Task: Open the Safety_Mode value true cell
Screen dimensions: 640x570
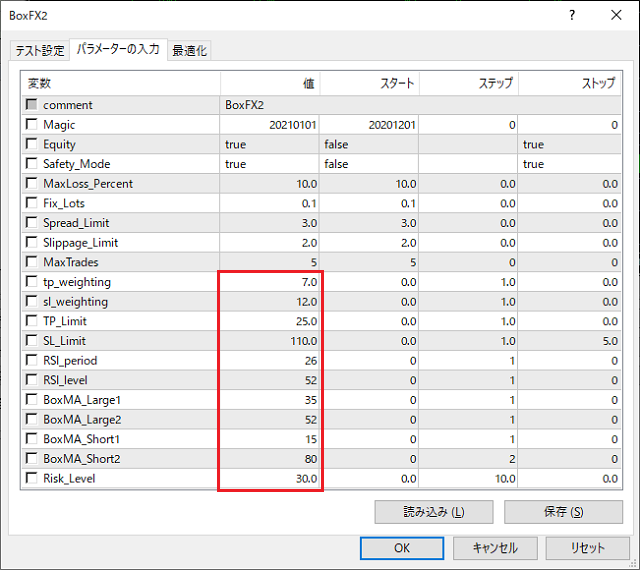Action: click(x=269, y=164)
